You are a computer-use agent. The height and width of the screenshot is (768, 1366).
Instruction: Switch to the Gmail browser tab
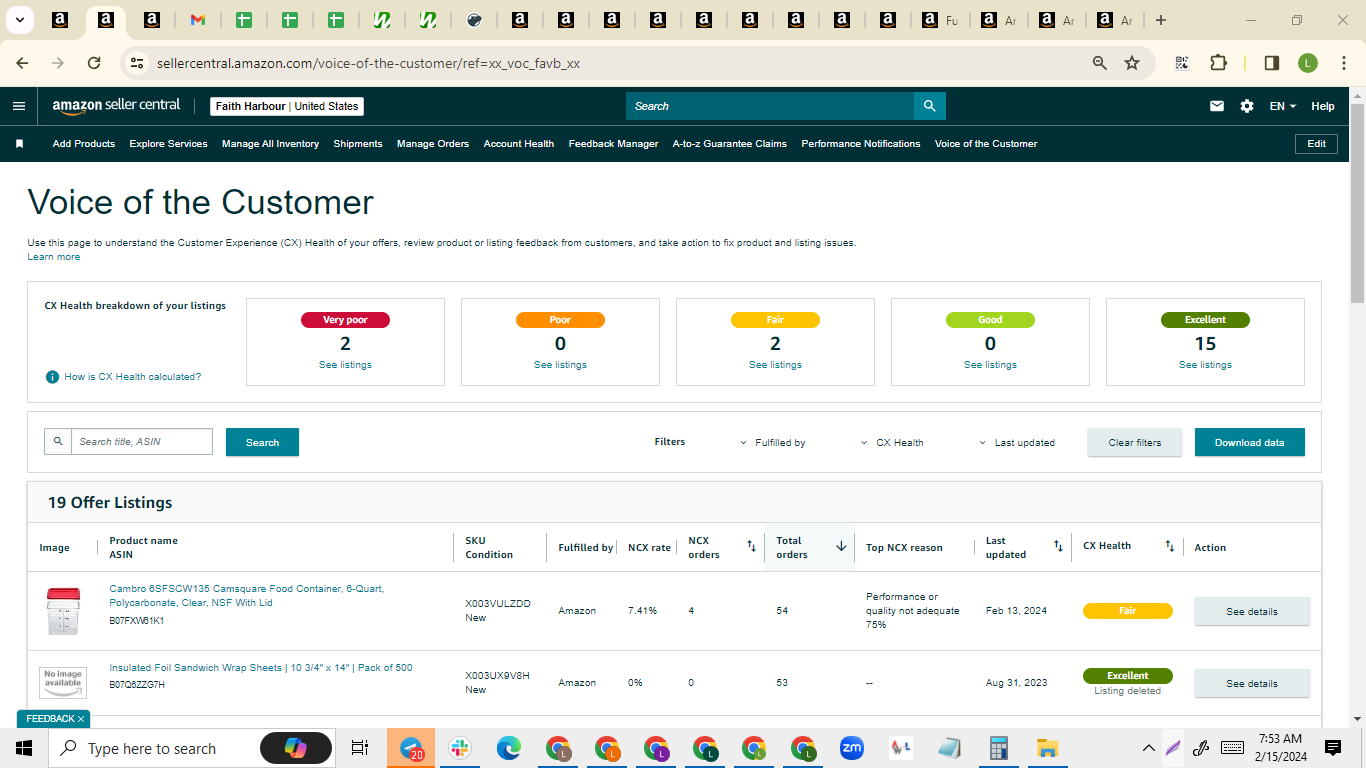198,20
